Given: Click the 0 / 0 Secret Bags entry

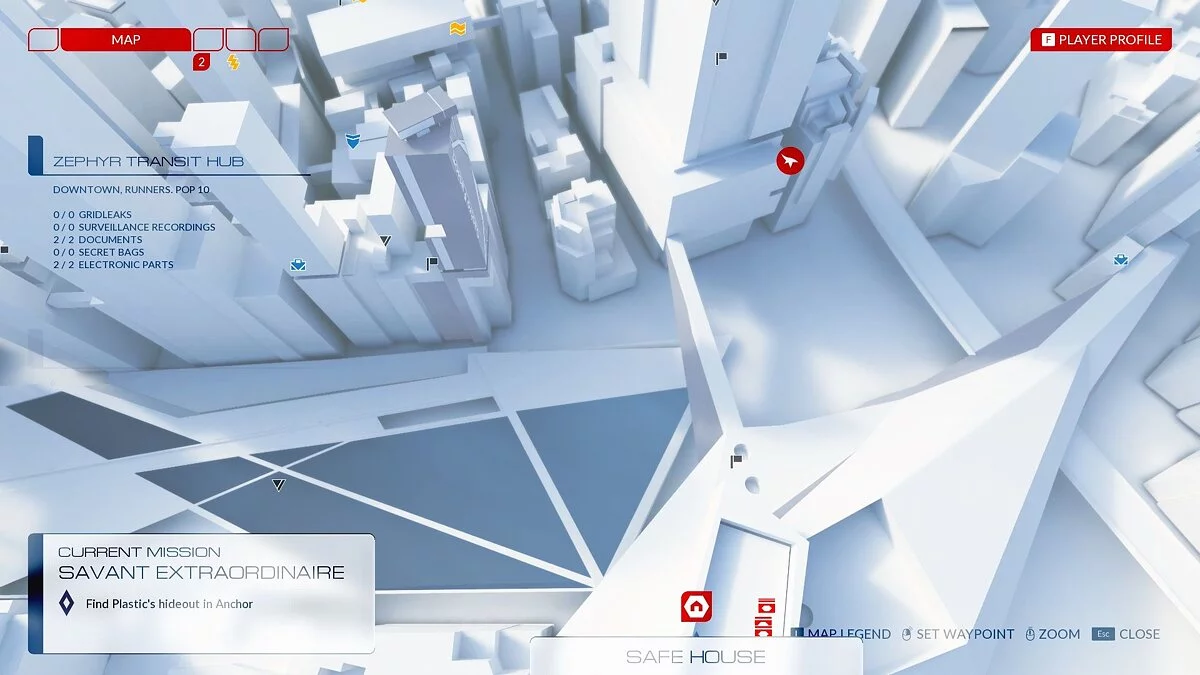Looking at the screenshot, I should click(x=99, y=252).
